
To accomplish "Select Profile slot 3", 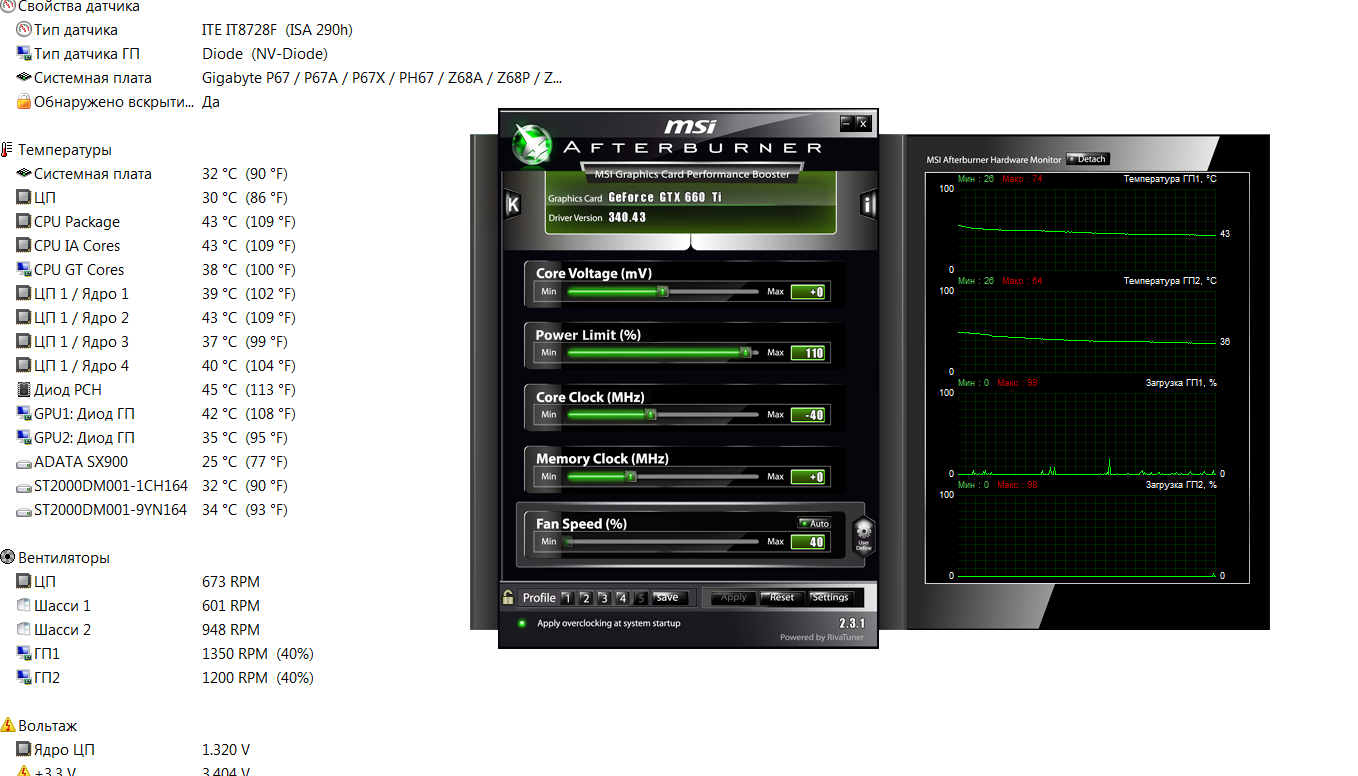I will [604, 598].
